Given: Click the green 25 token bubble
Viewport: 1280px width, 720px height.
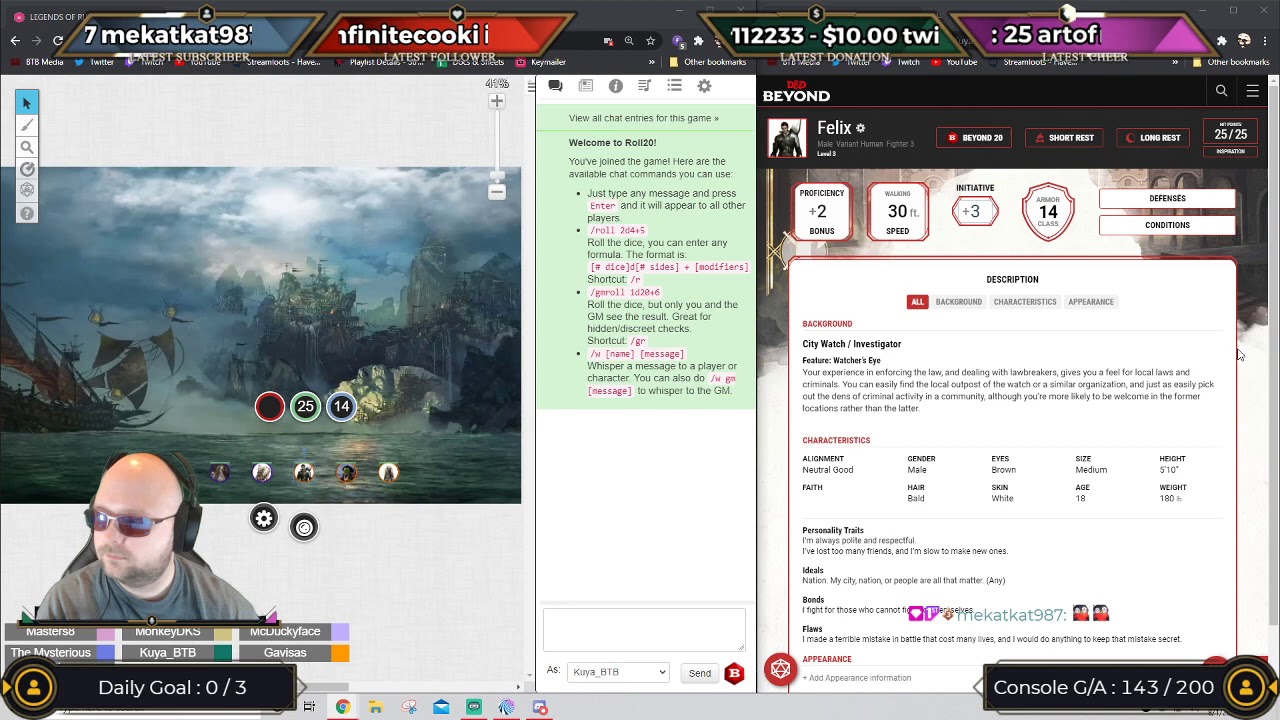Looking at the screenshot, I should (x=306, y=407).
